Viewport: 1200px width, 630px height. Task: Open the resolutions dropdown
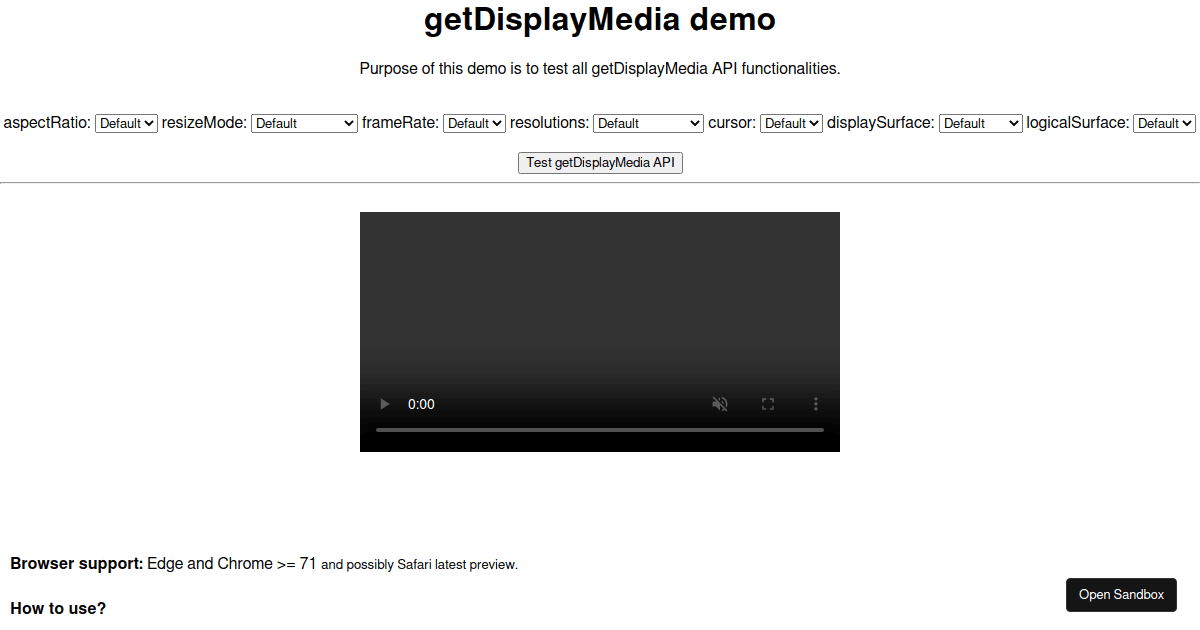[x=648, y=123]
